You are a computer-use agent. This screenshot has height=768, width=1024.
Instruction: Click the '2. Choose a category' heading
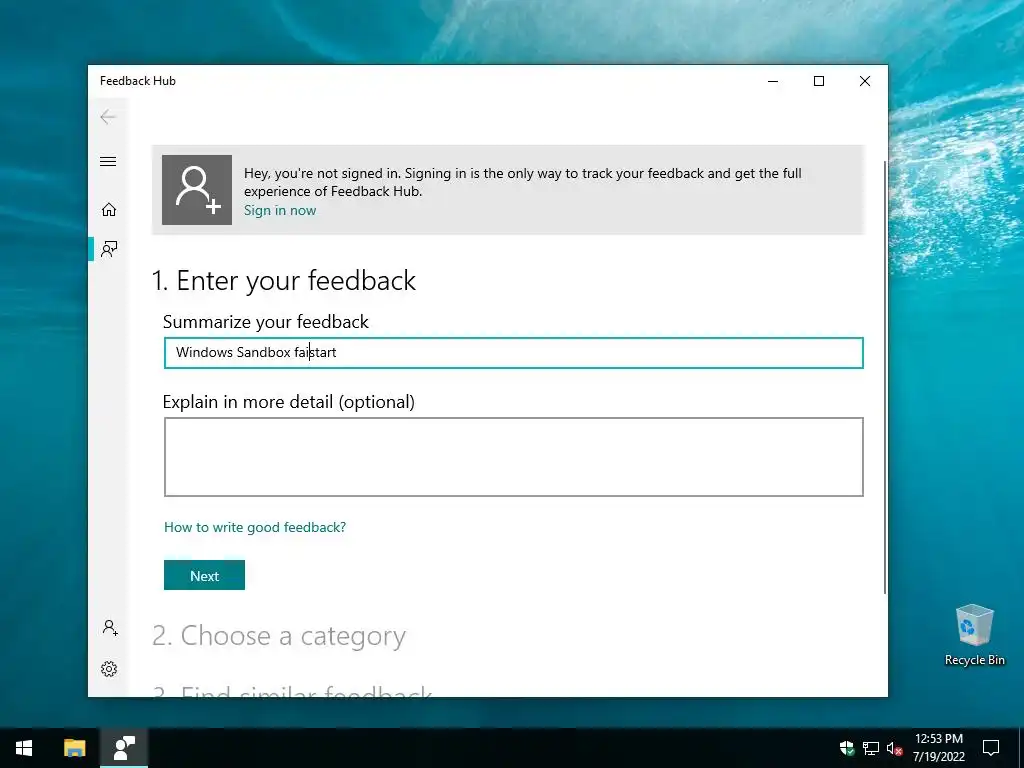[x=279, y=635]
